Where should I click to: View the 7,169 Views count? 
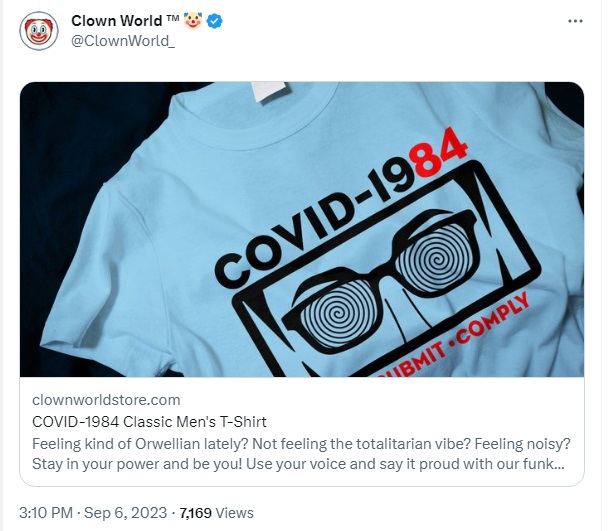(216, 513)
